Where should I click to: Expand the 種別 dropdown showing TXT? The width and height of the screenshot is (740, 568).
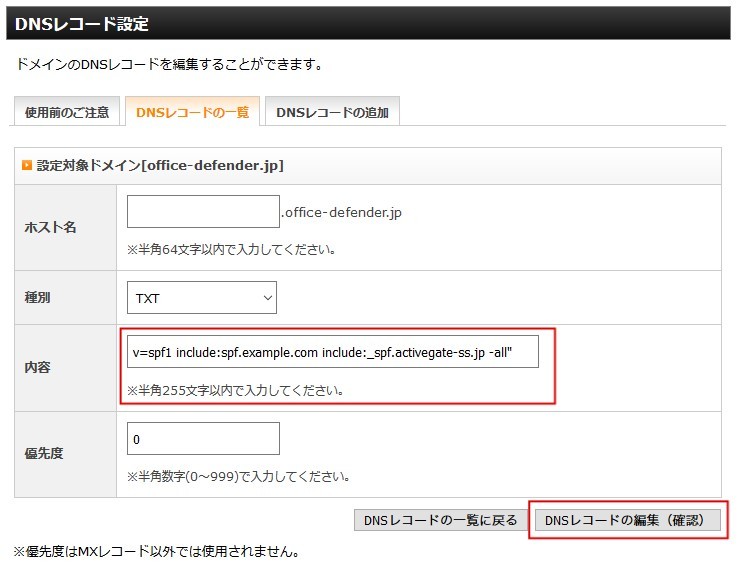click(202, 297)
